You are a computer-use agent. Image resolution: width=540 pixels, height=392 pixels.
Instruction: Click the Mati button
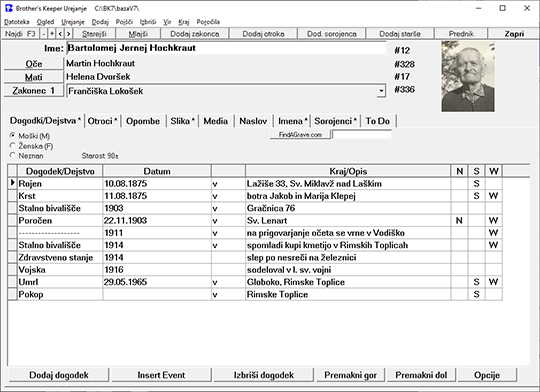coord(34,77)
